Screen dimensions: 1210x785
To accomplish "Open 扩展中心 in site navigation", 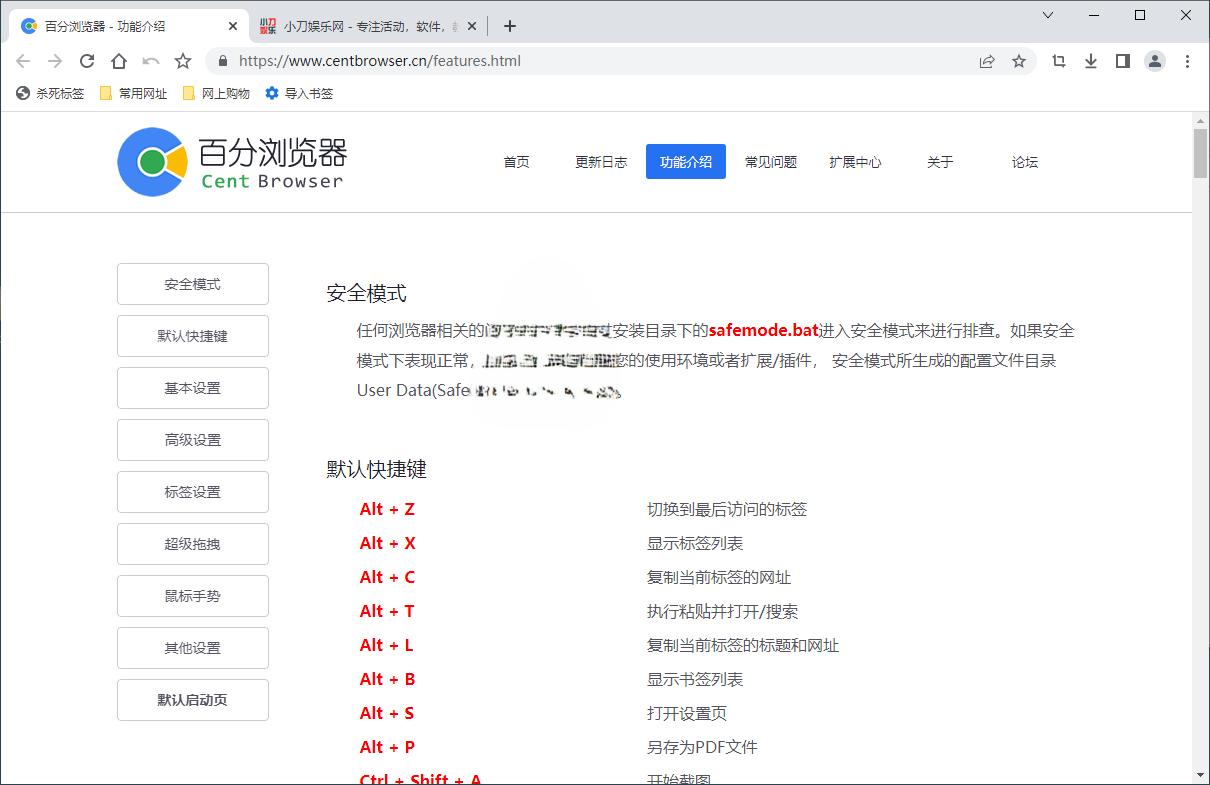I will (855, 162).
